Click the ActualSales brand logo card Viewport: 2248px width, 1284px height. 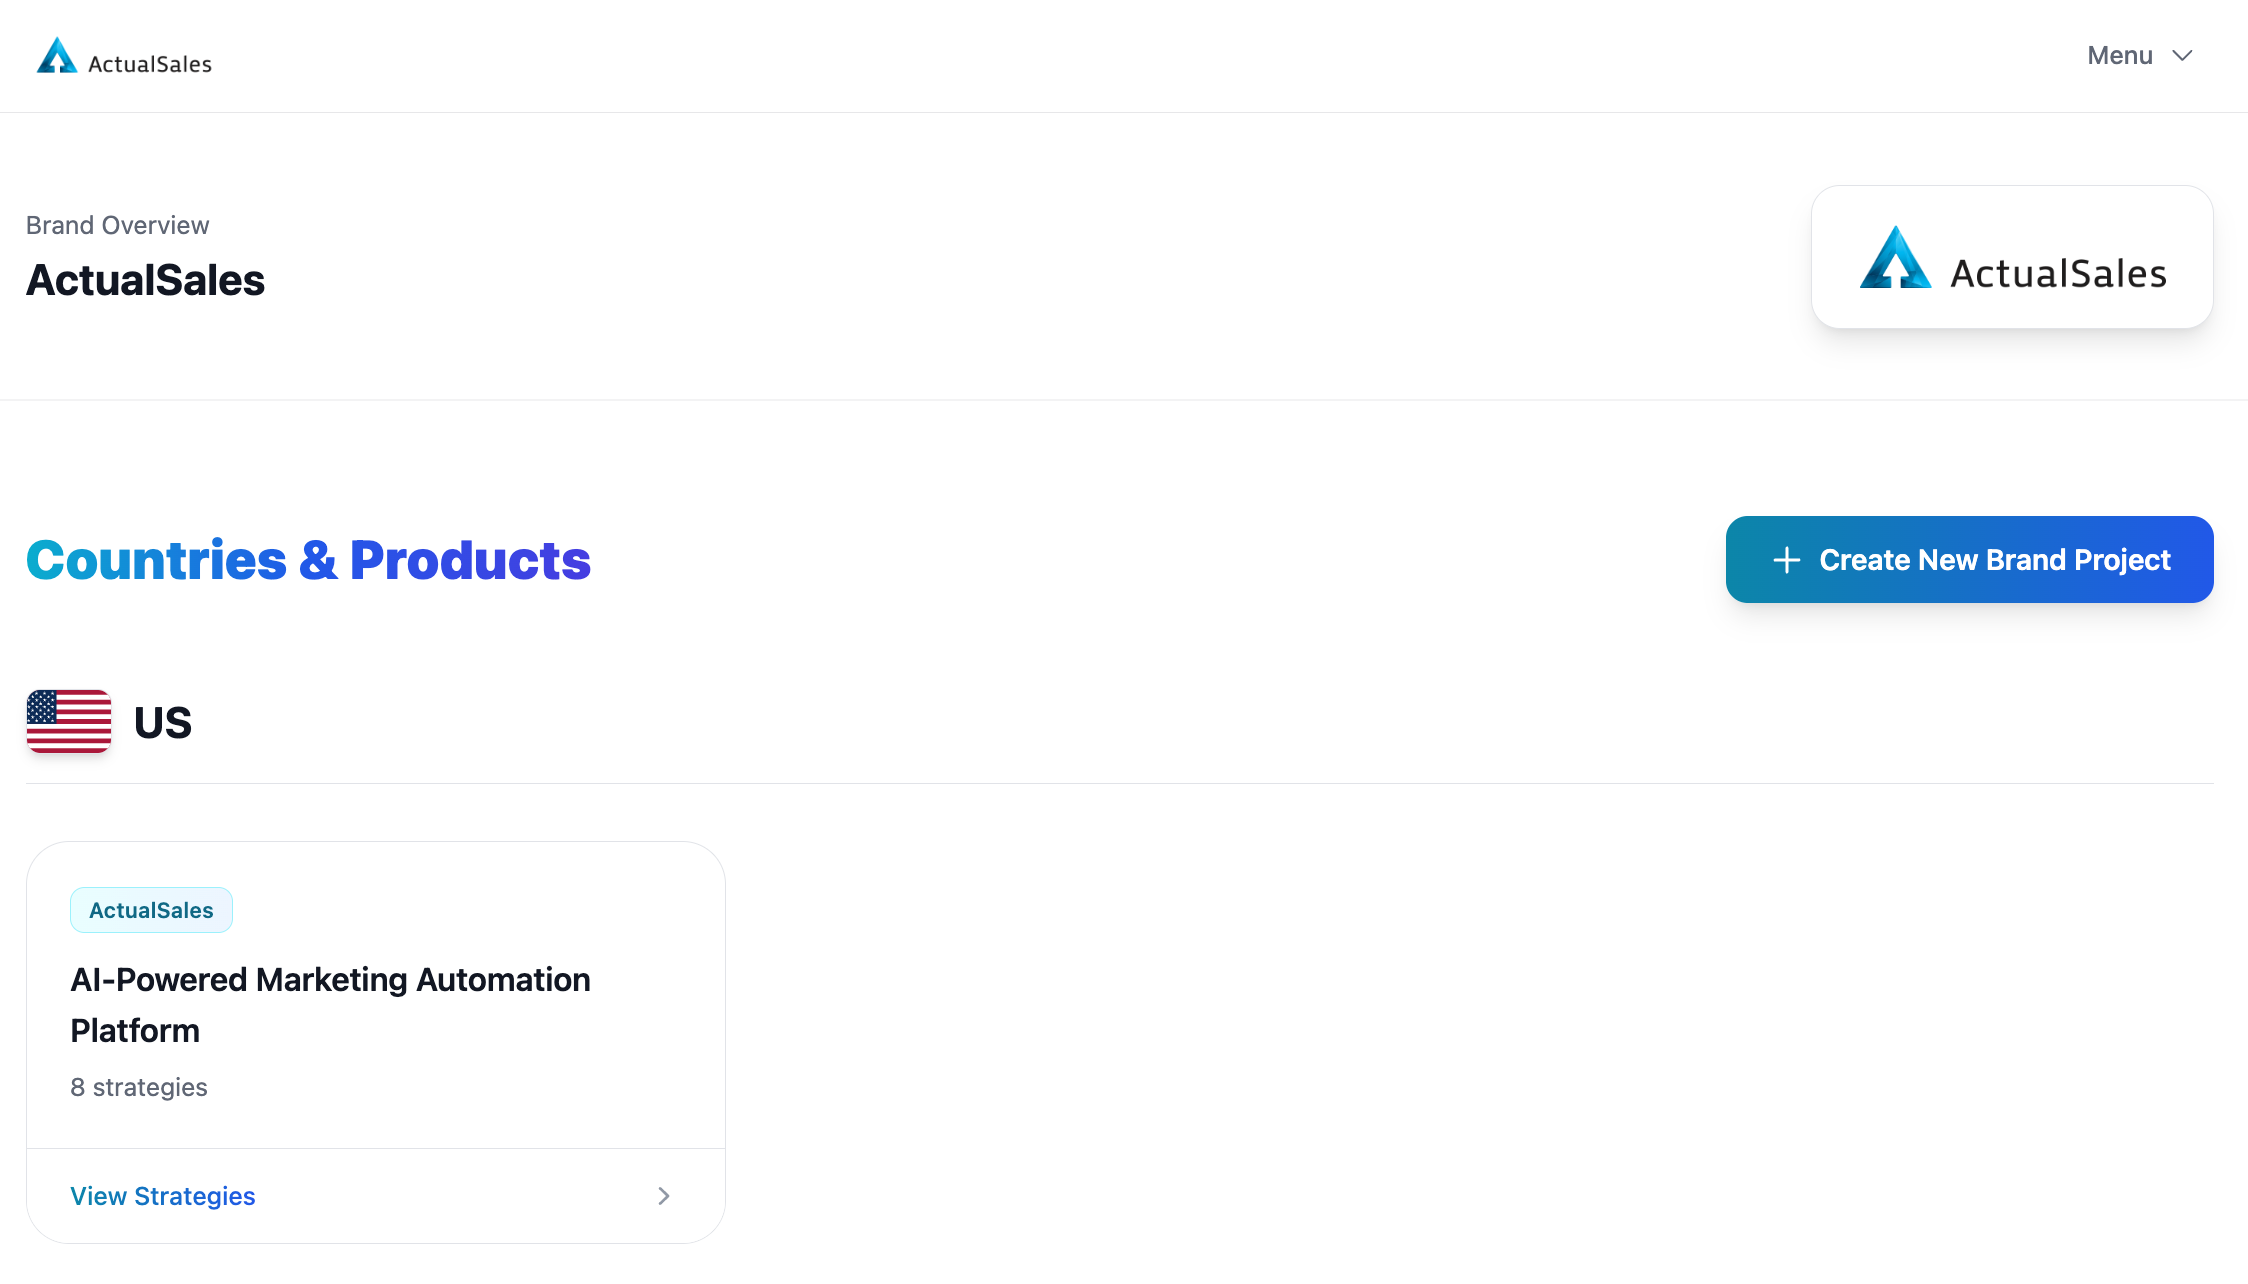tap(2012, 257)
